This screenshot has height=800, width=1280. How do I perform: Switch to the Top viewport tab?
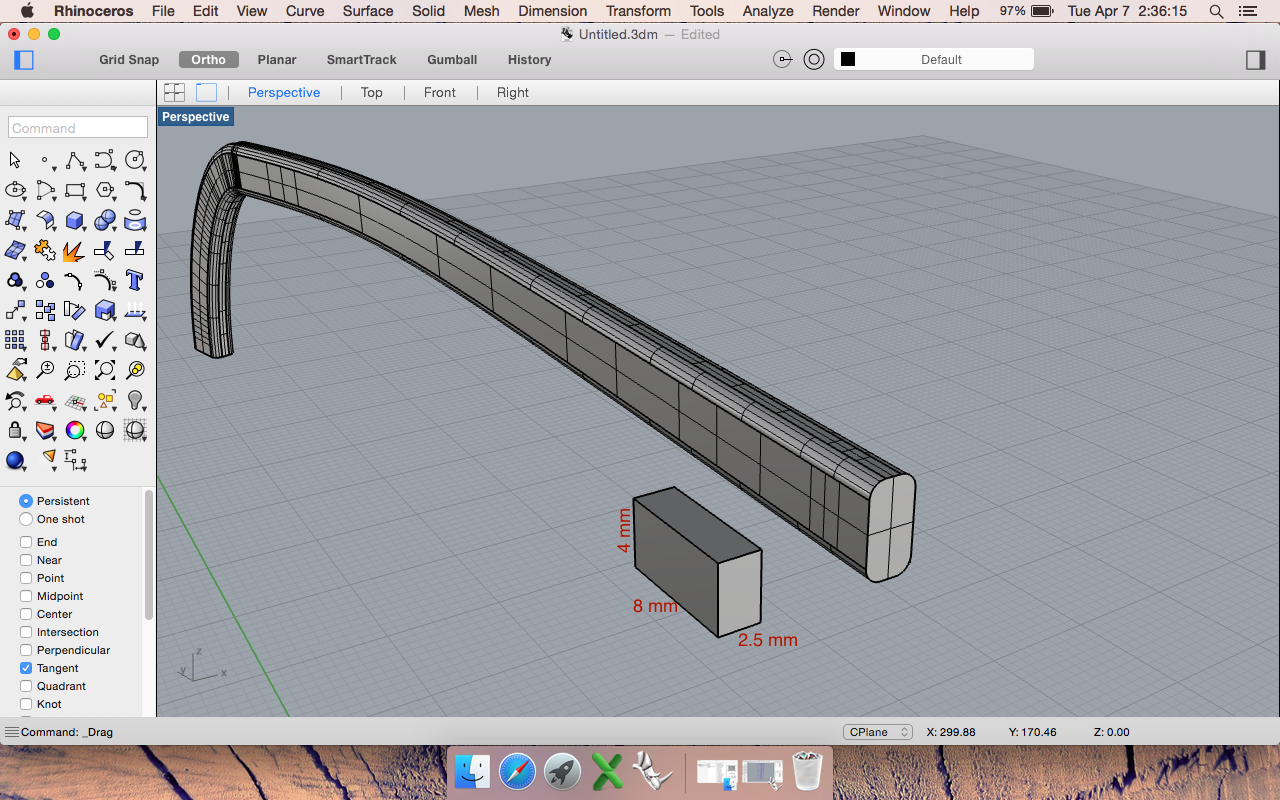(x=371, y=92)
